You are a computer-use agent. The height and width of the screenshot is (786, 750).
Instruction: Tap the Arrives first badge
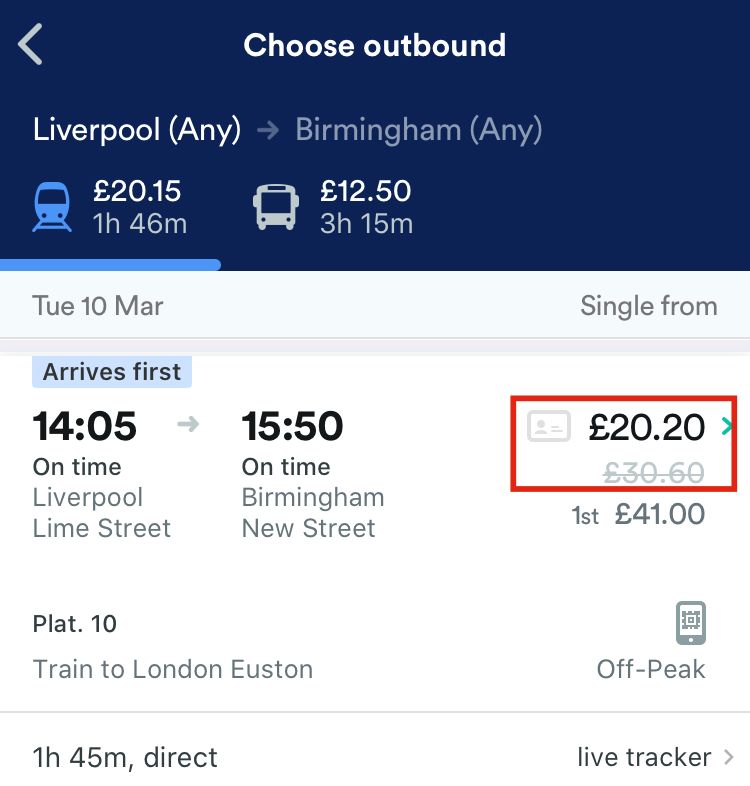coord(112,372)
